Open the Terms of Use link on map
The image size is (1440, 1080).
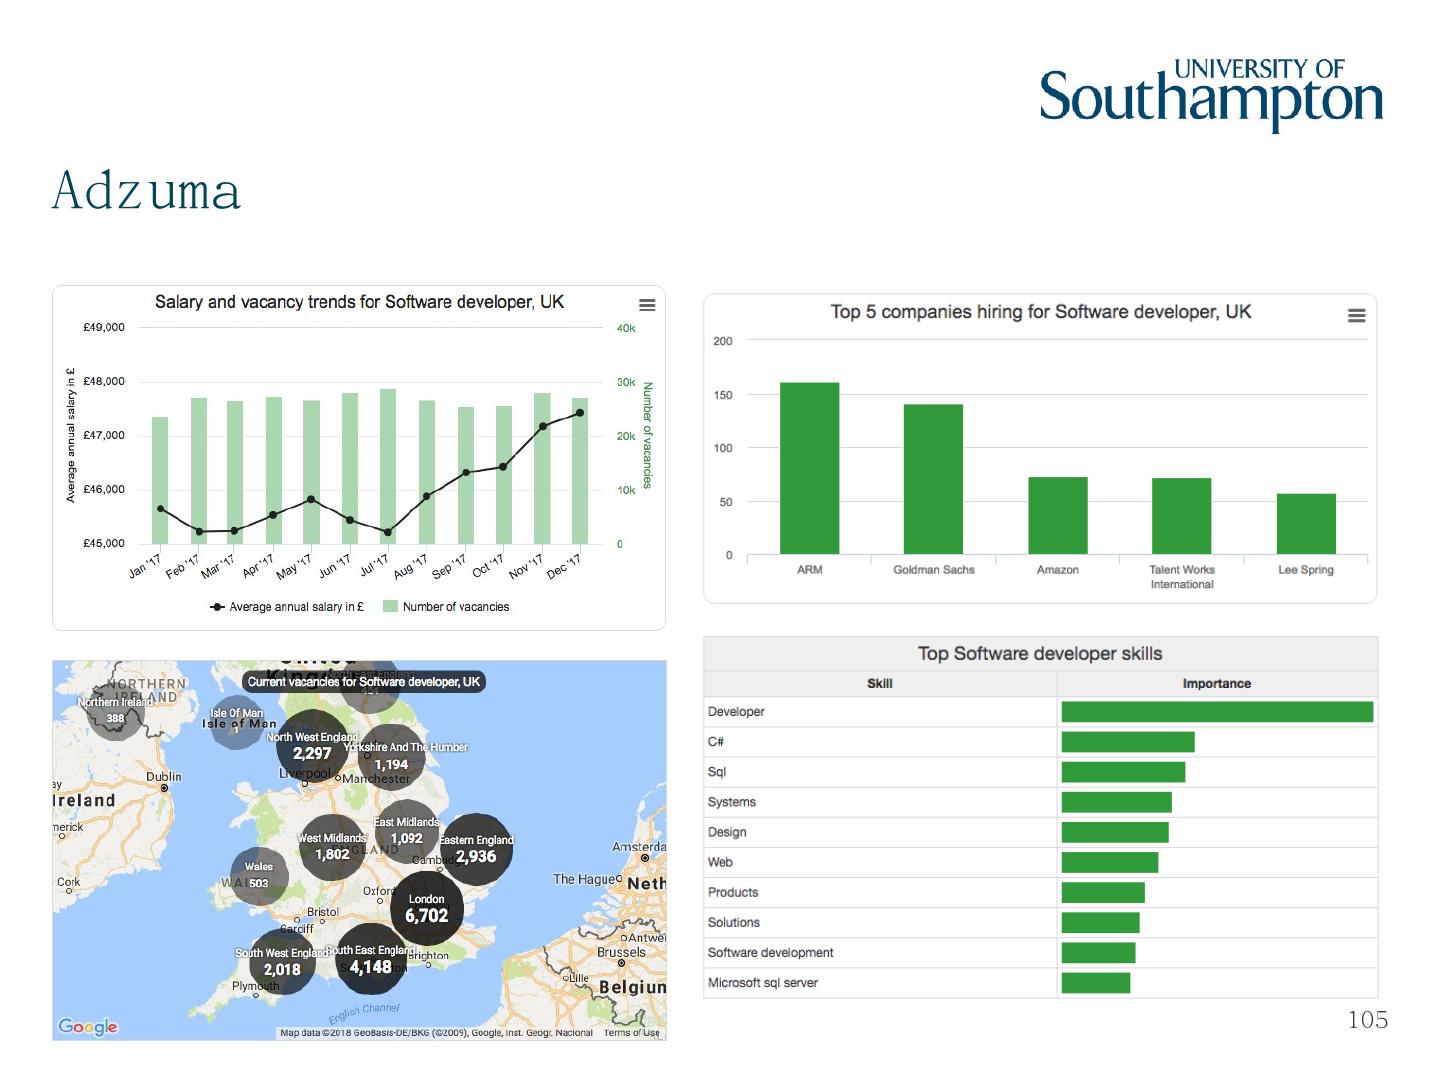tap(632, 1033)
